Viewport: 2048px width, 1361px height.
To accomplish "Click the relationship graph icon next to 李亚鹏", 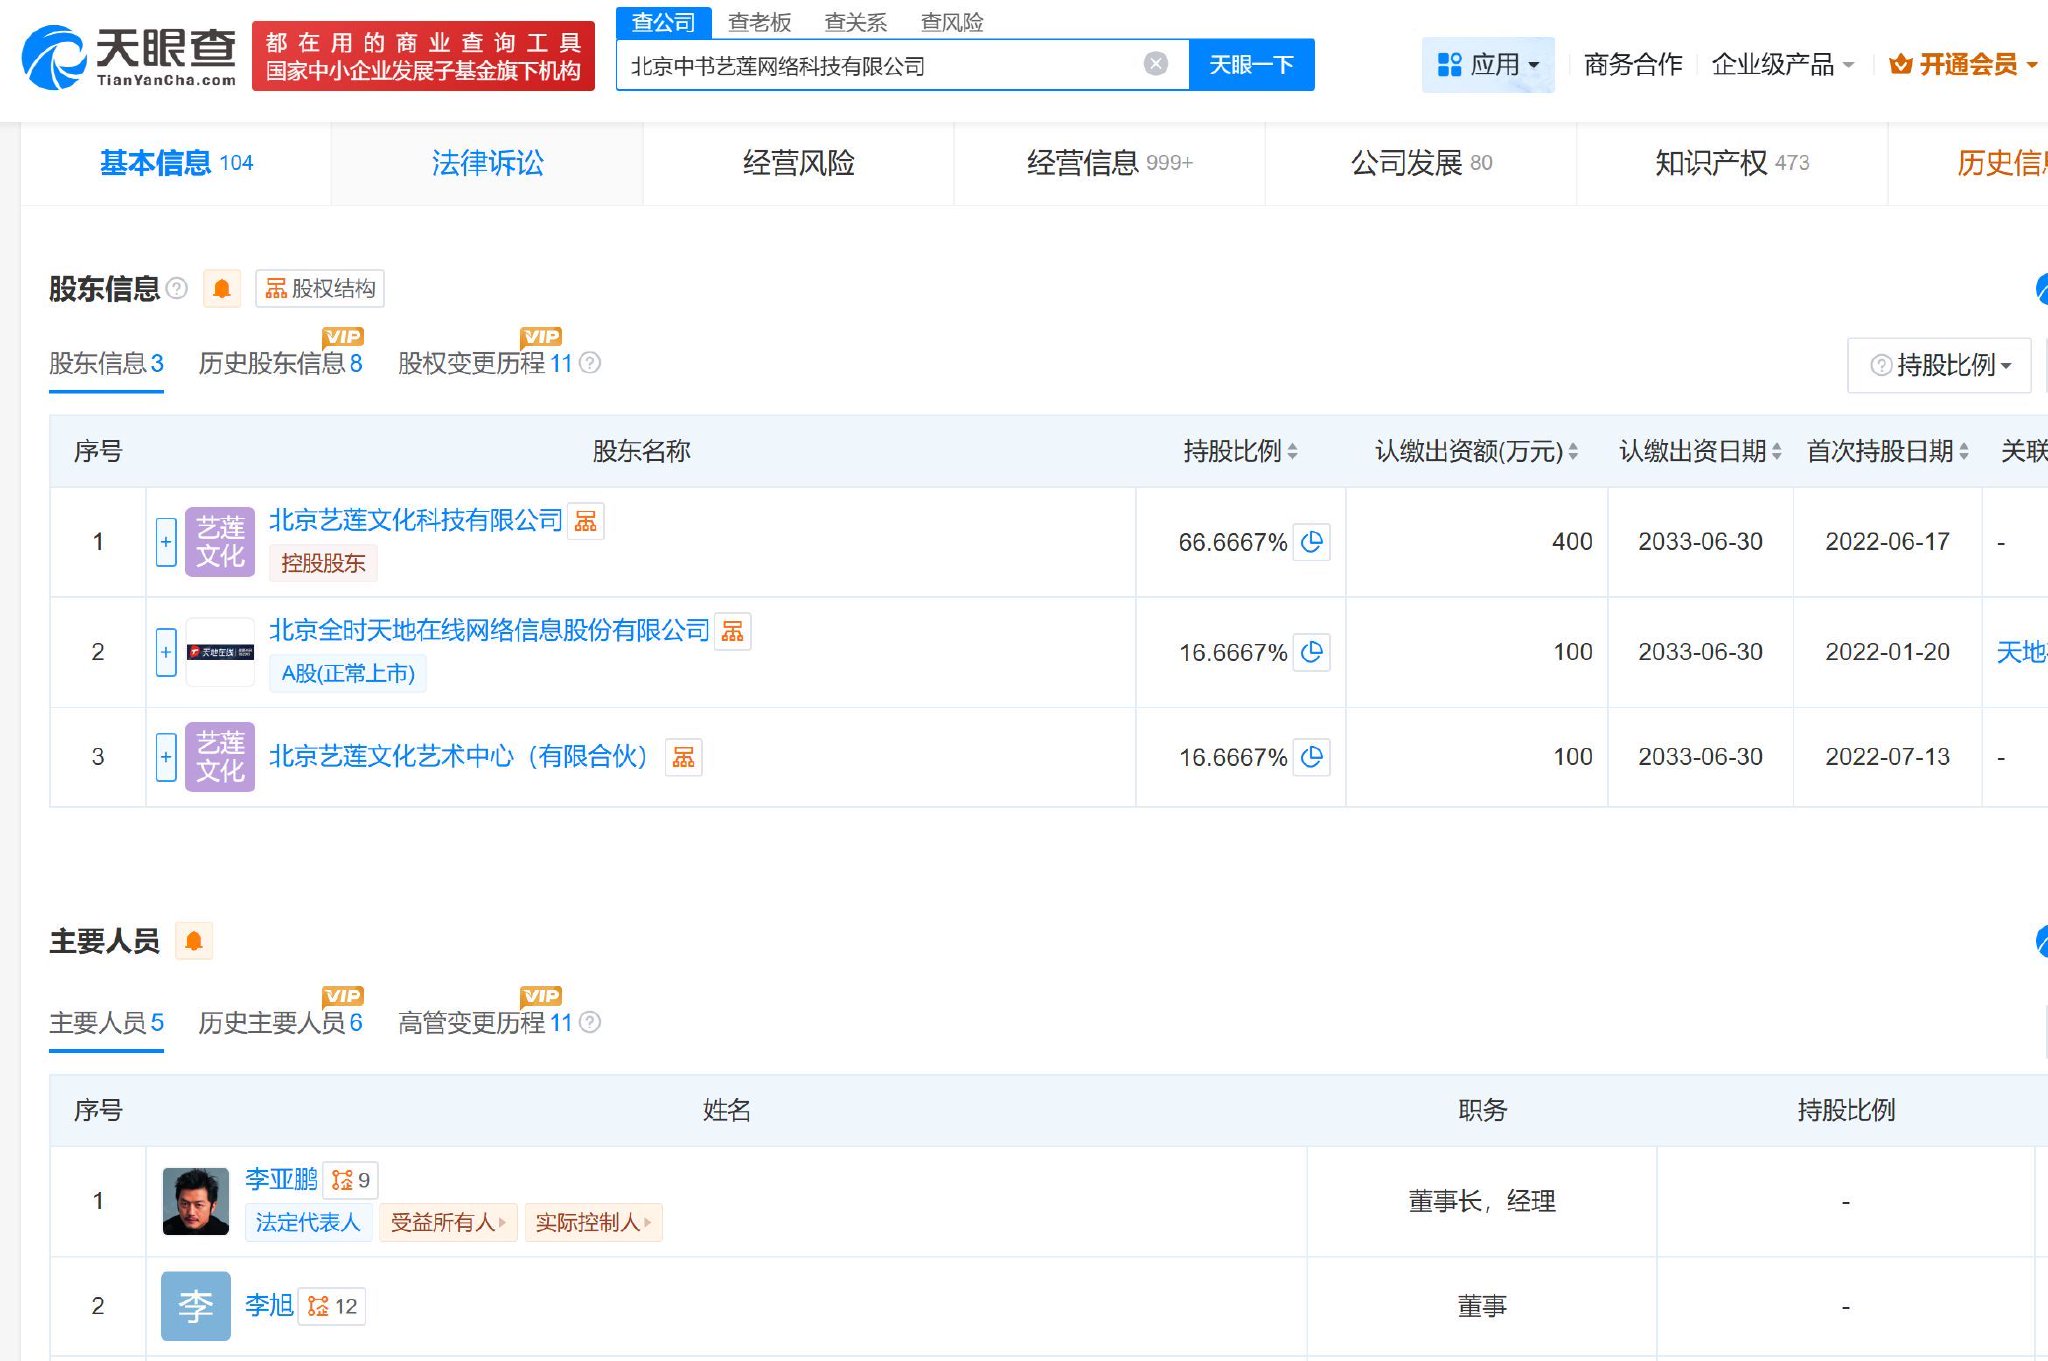I will (349, 1180).
